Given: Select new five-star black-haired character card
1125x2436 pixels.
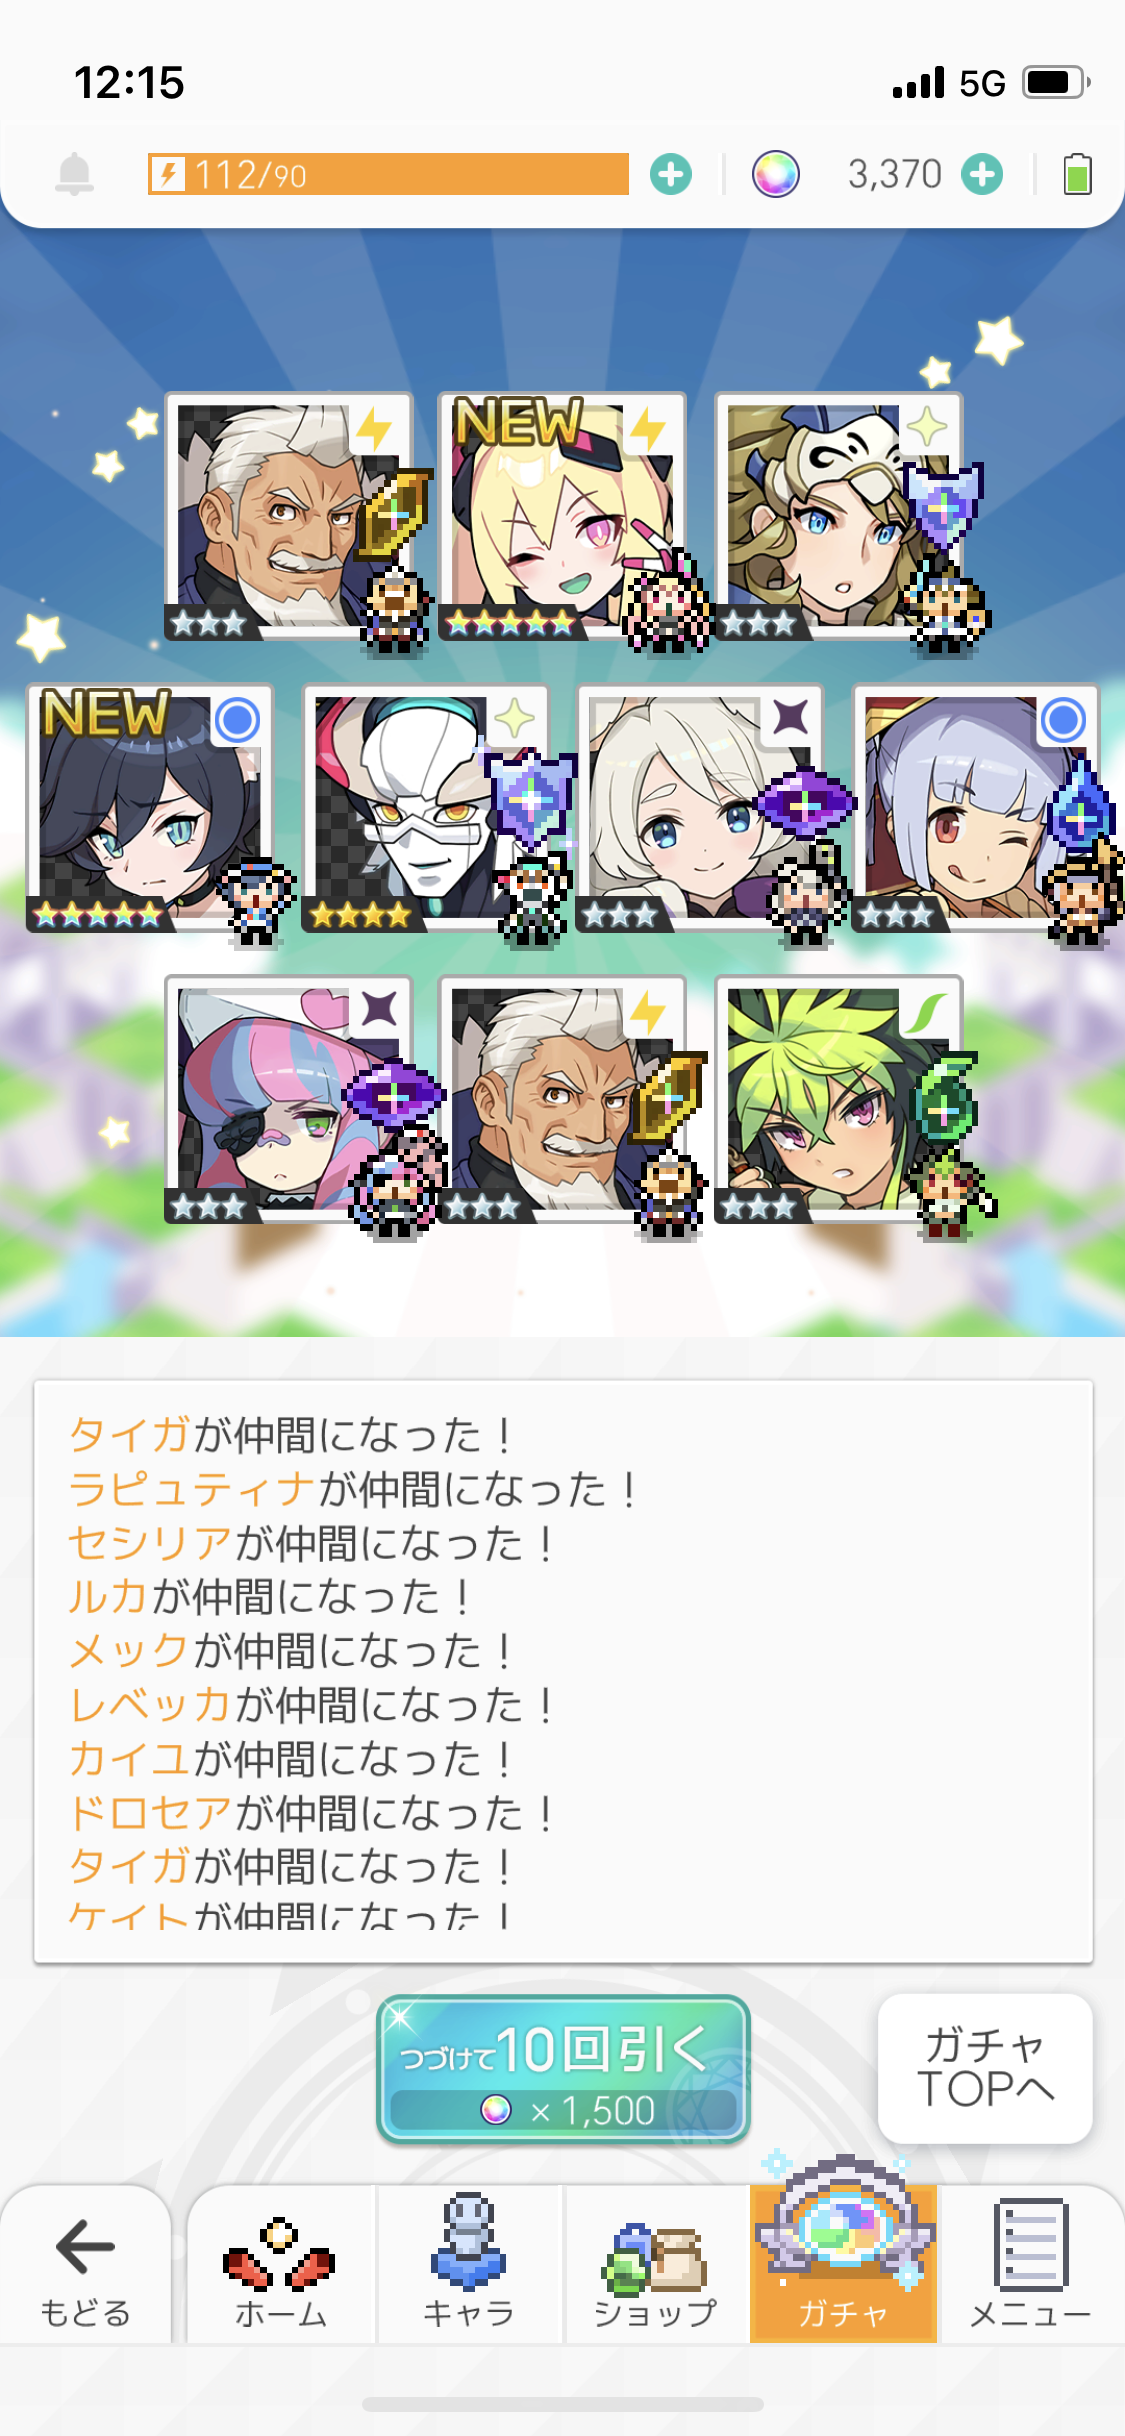Looking at the screenshot, I should tap(150, 808).
